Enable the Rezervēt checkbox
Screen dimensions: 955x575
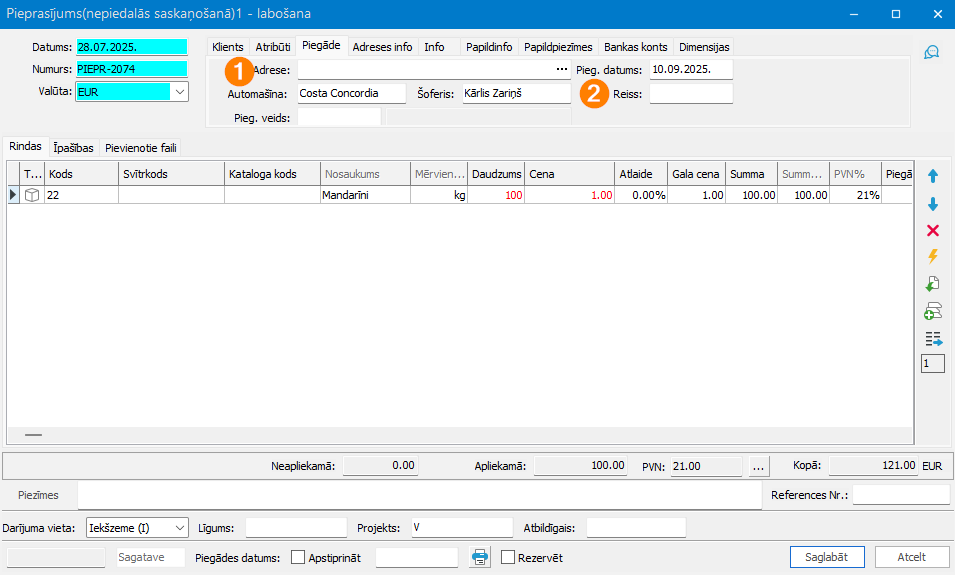tap(508, 557)
